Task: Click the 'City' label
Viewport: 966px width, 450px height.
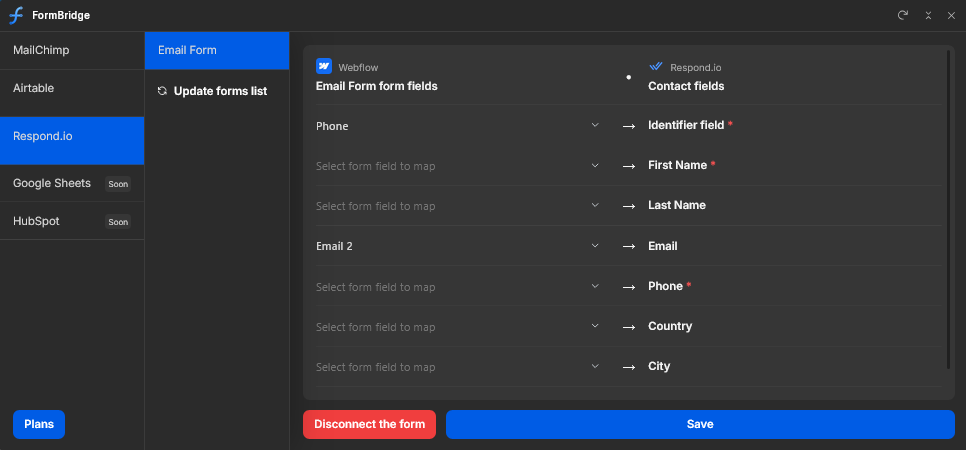Action: click(659, 366)
